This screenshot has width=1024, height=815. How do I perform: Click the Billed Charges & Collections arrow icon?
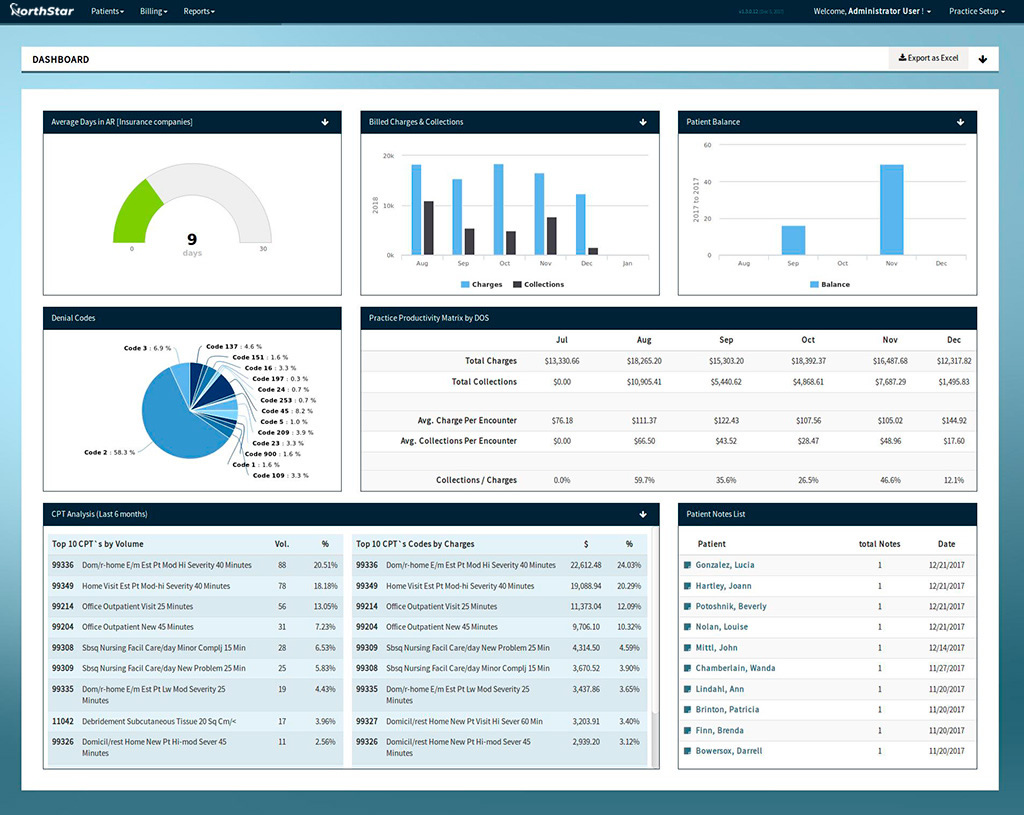coord(643,122)
